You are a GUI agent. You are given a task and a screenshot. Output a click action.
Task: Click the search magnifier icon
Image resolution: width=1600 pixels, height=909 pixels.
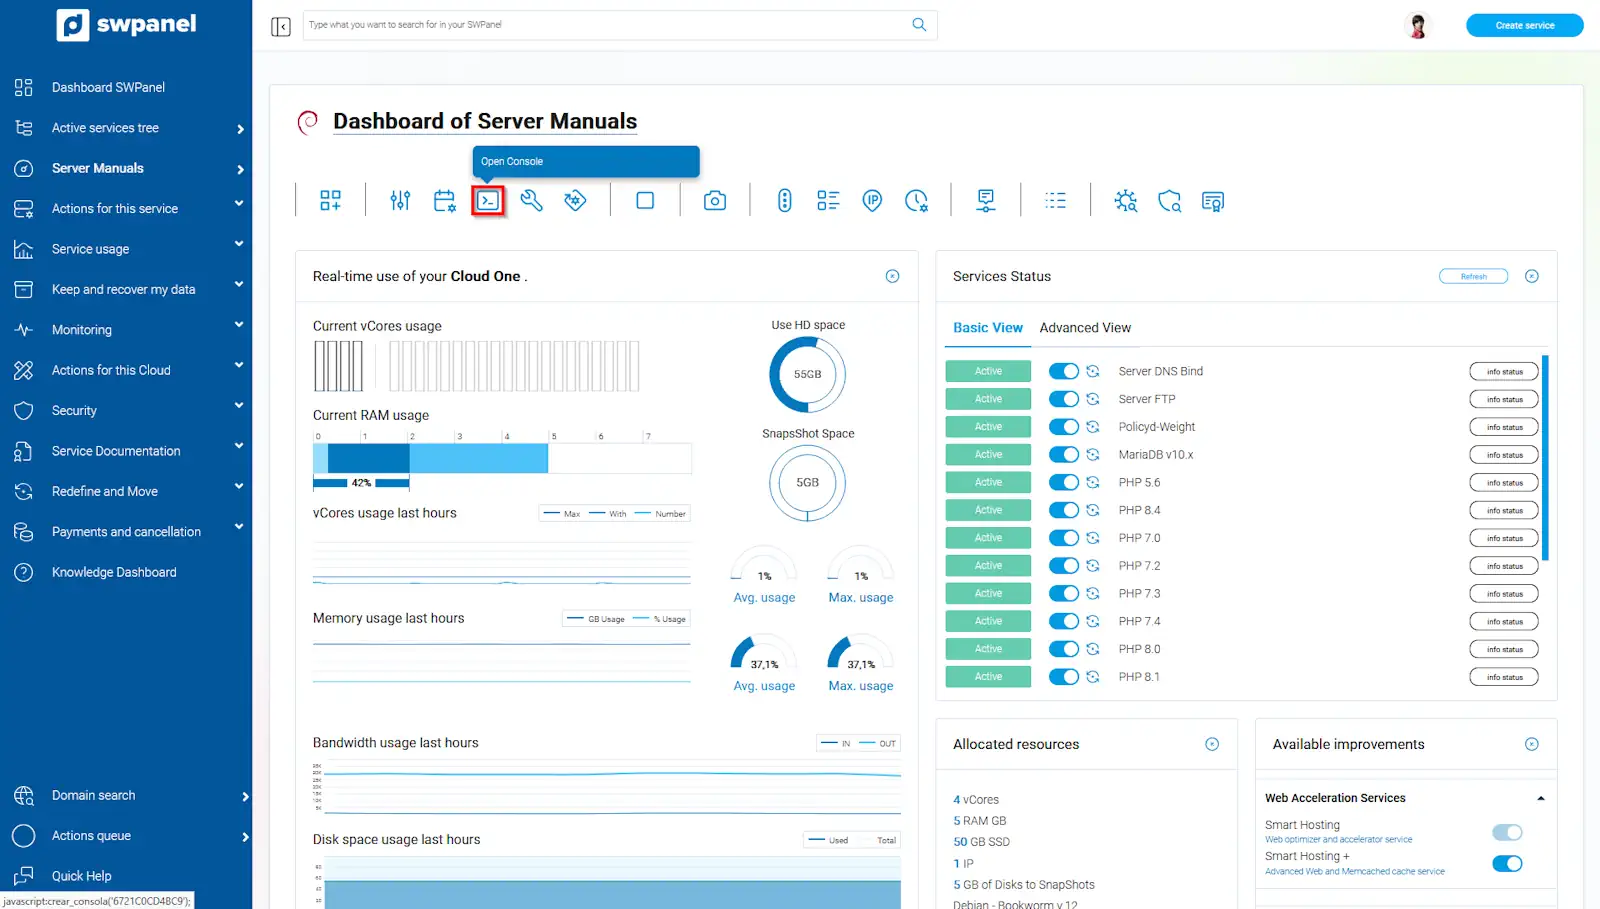[x=919, y=25]
